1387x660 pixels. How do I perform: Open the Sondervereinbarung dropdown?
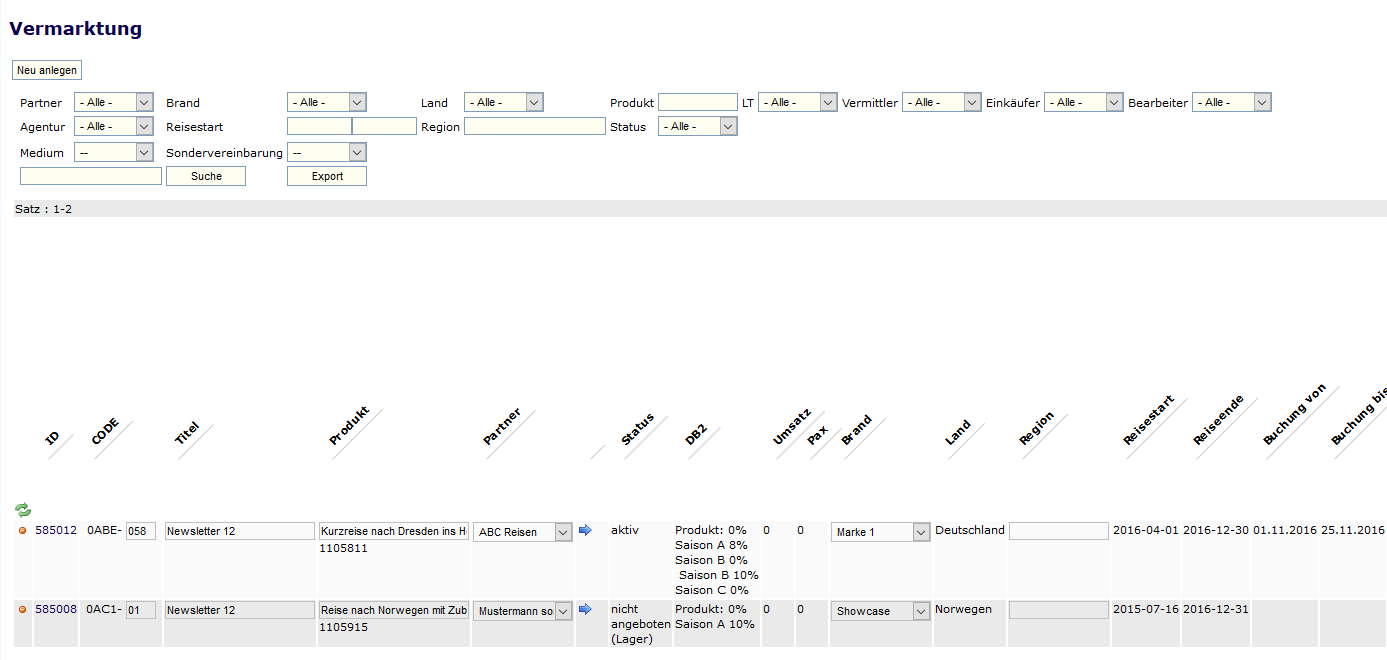tap(326, 152)
